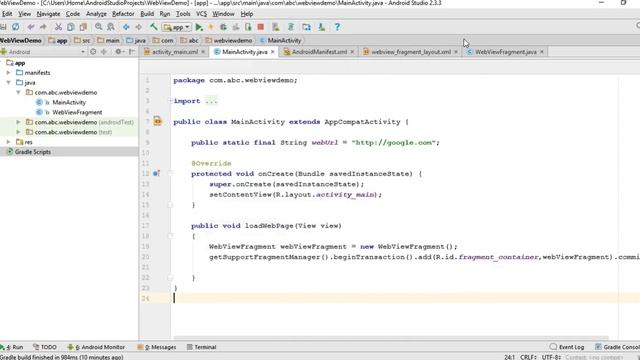Click the Apply Changes lightning icon
The image size is (640, 360).
pyautogui.click(x=211, y=27)
